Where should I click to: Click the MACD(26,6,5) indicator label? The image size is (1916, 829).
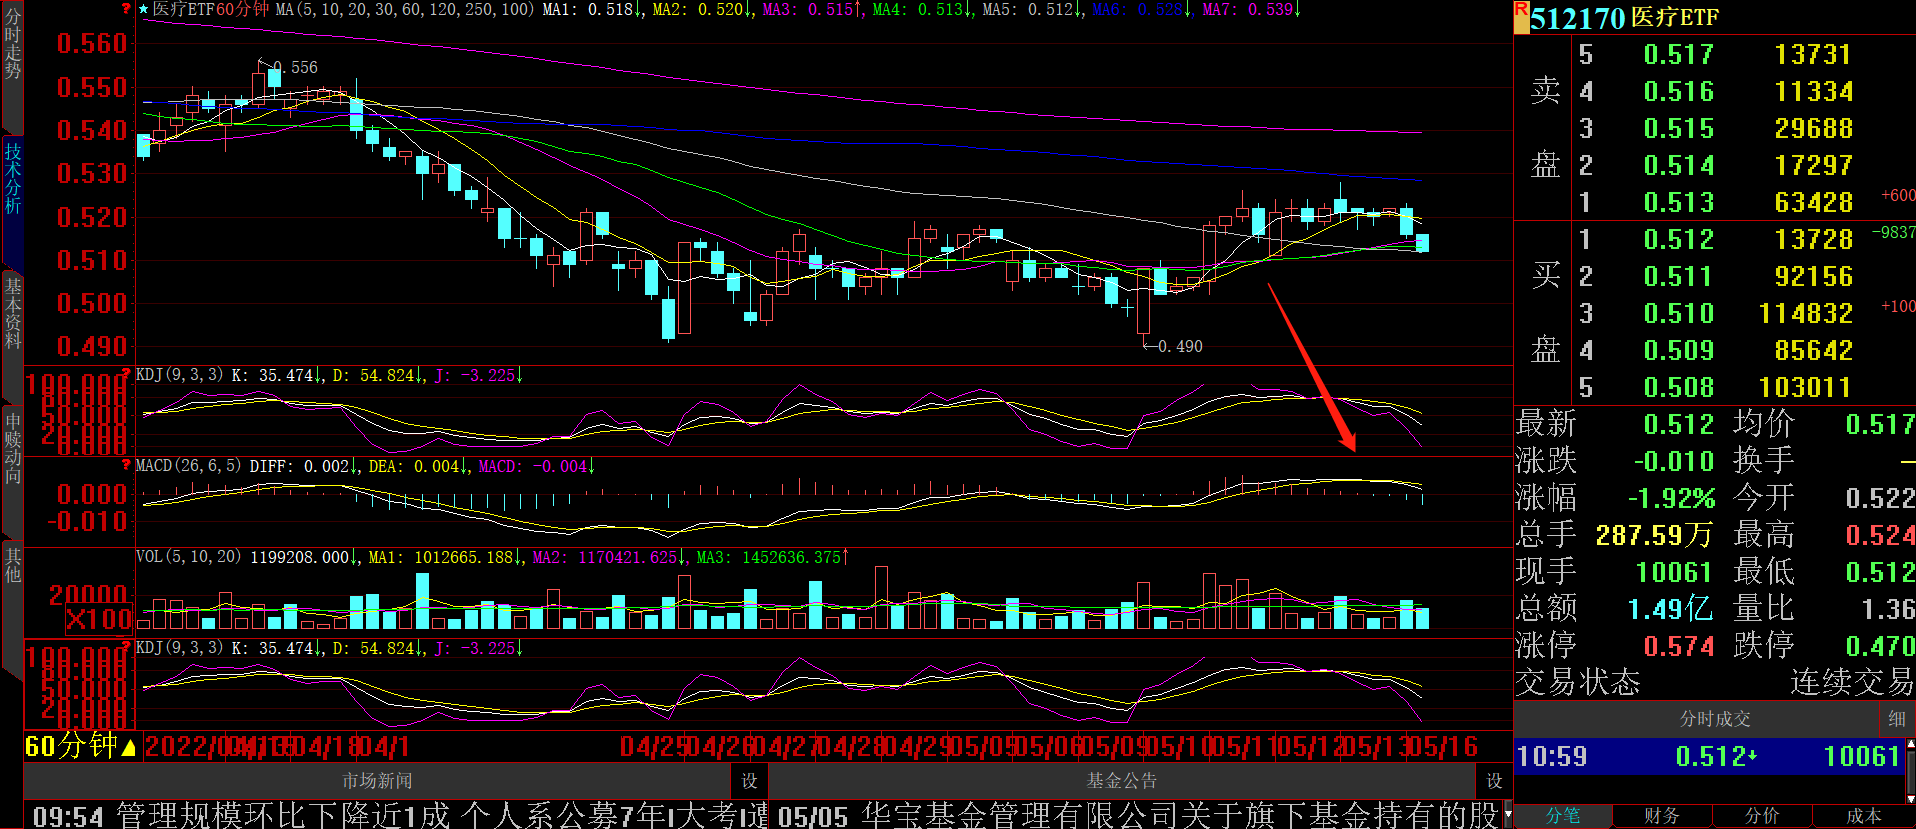pyautogui.click(x=188, y=465)
